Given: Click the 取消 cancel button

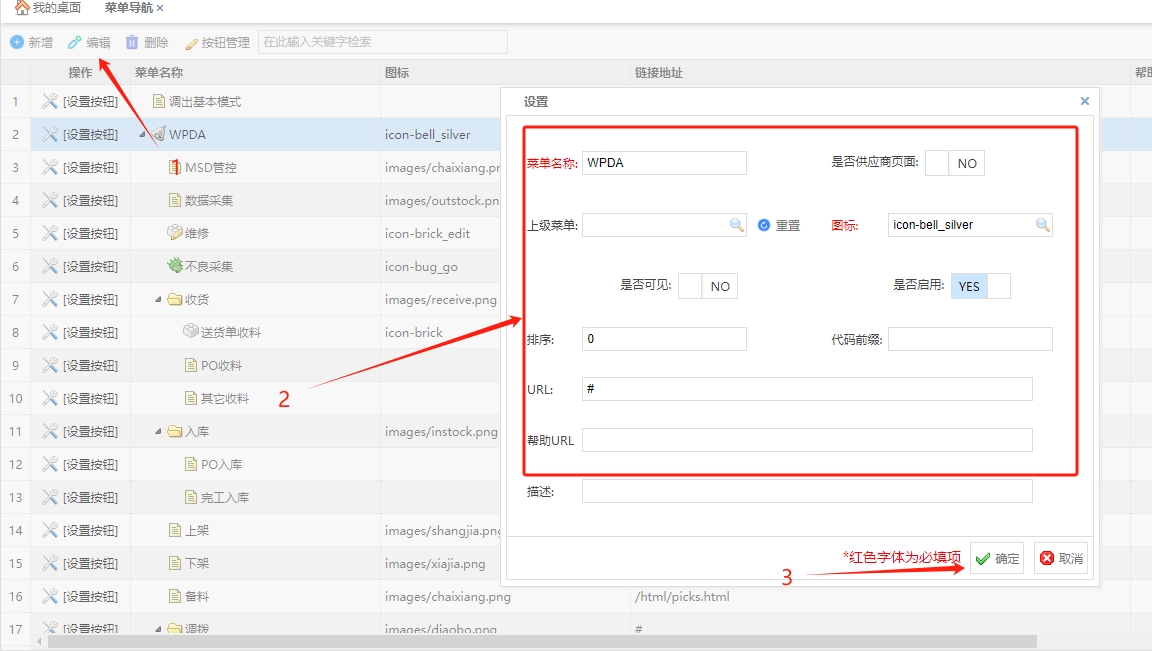Looking at the screenshot, I should pyautogui.click(x=1060, y=558).
